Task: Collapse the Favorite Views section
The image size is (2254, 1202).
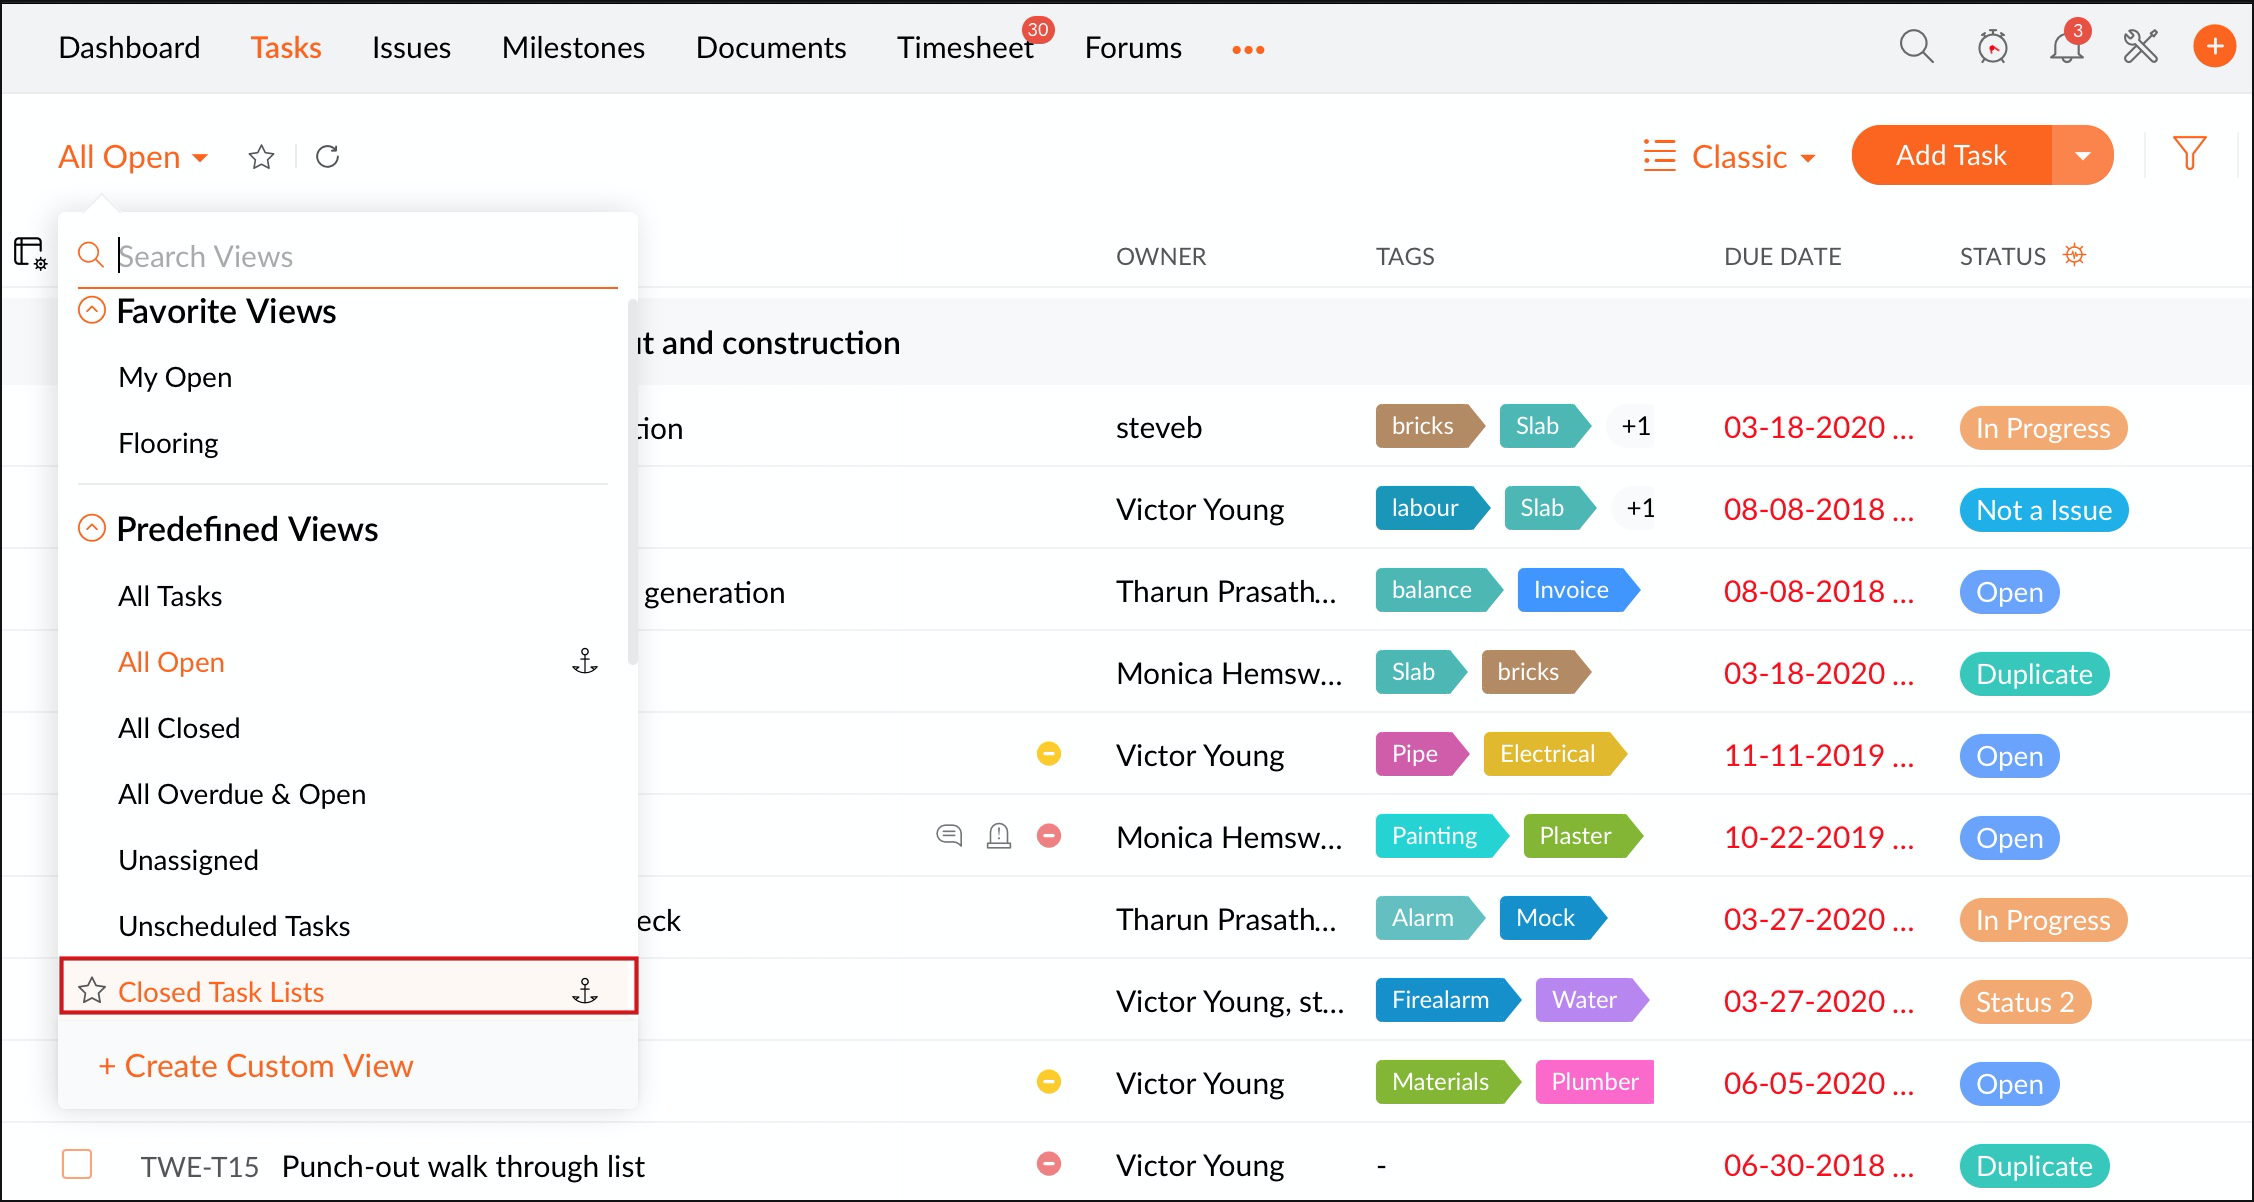Action: [x=91, y=311]
